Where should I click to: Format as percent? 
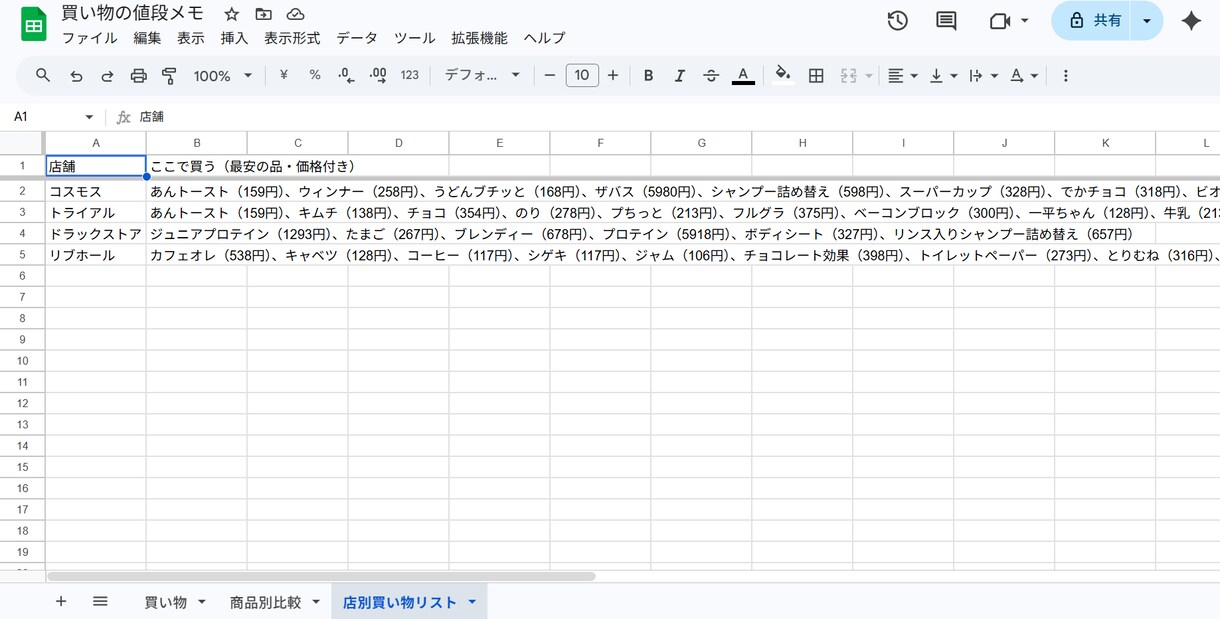(x=315, y=75)
